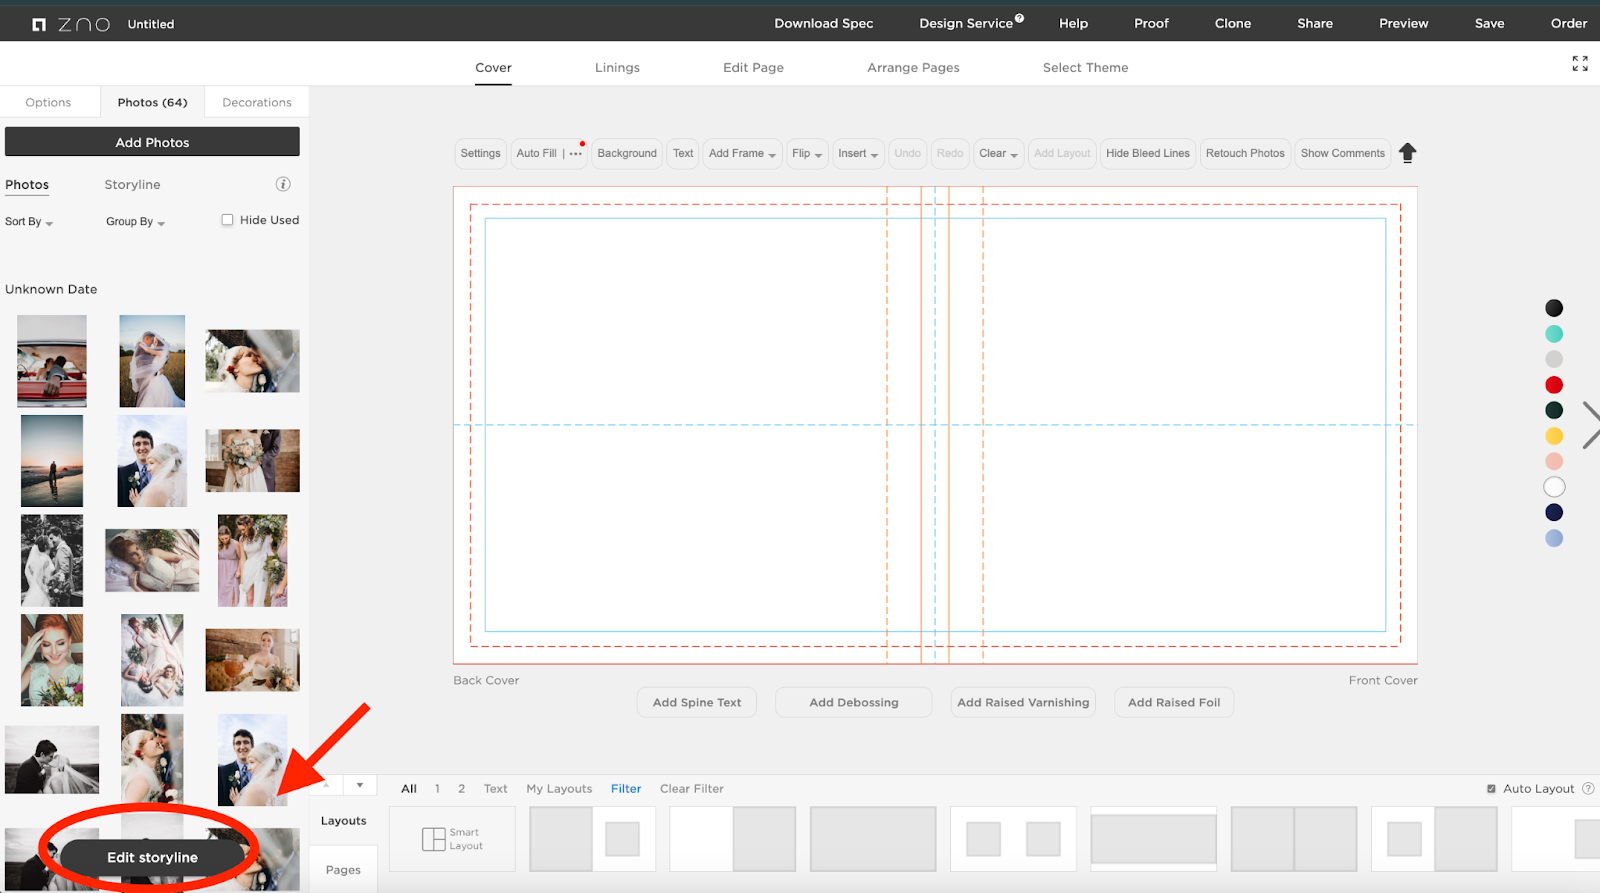This screenshot has width=1600, height=893.
Task: Open cover Settings in toolbar
Action: point(480,153)
